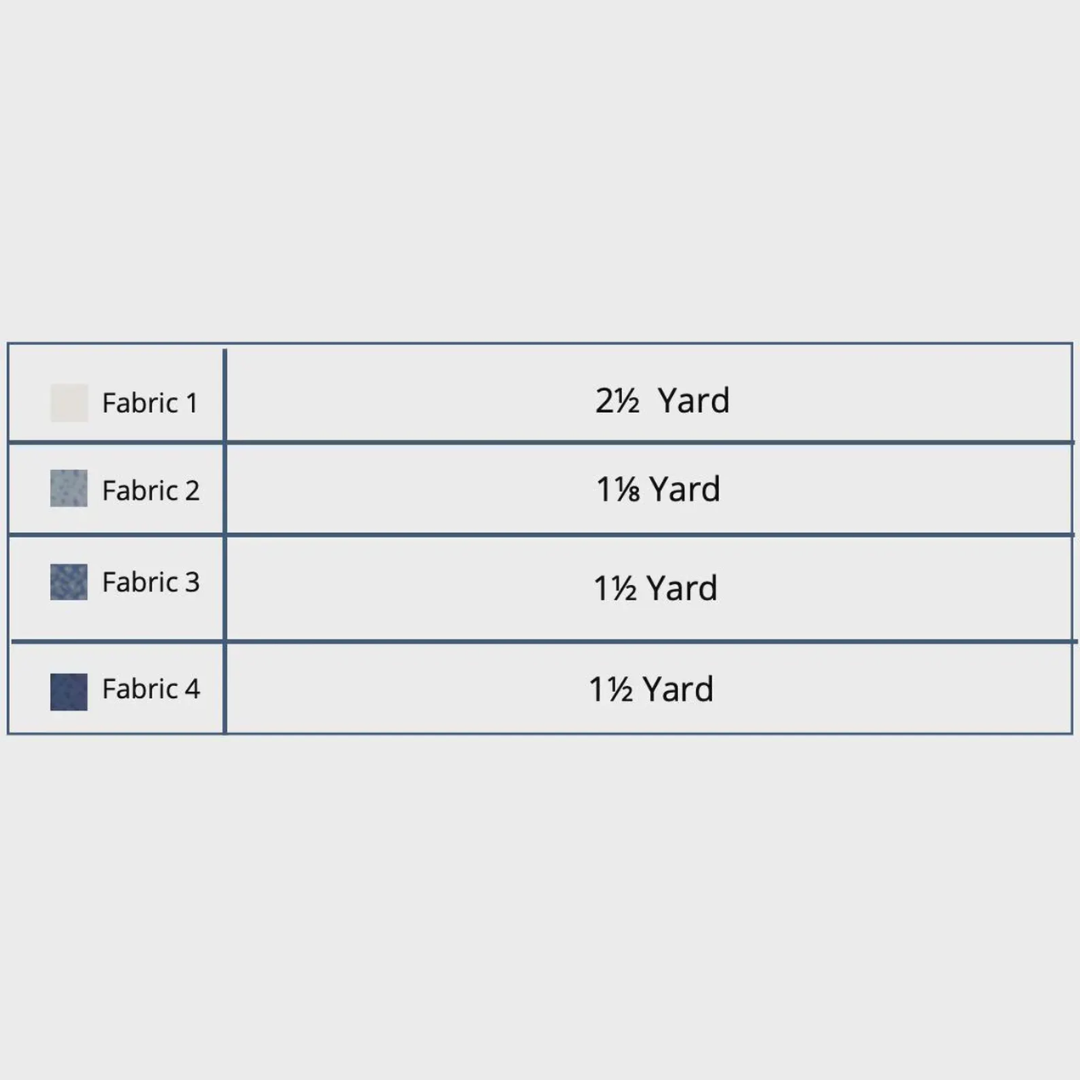Image resolution: width=1080 pixels, height=1080 pixels.
Task: Select the "Fabric 2" text label
Action: [151, 490]
